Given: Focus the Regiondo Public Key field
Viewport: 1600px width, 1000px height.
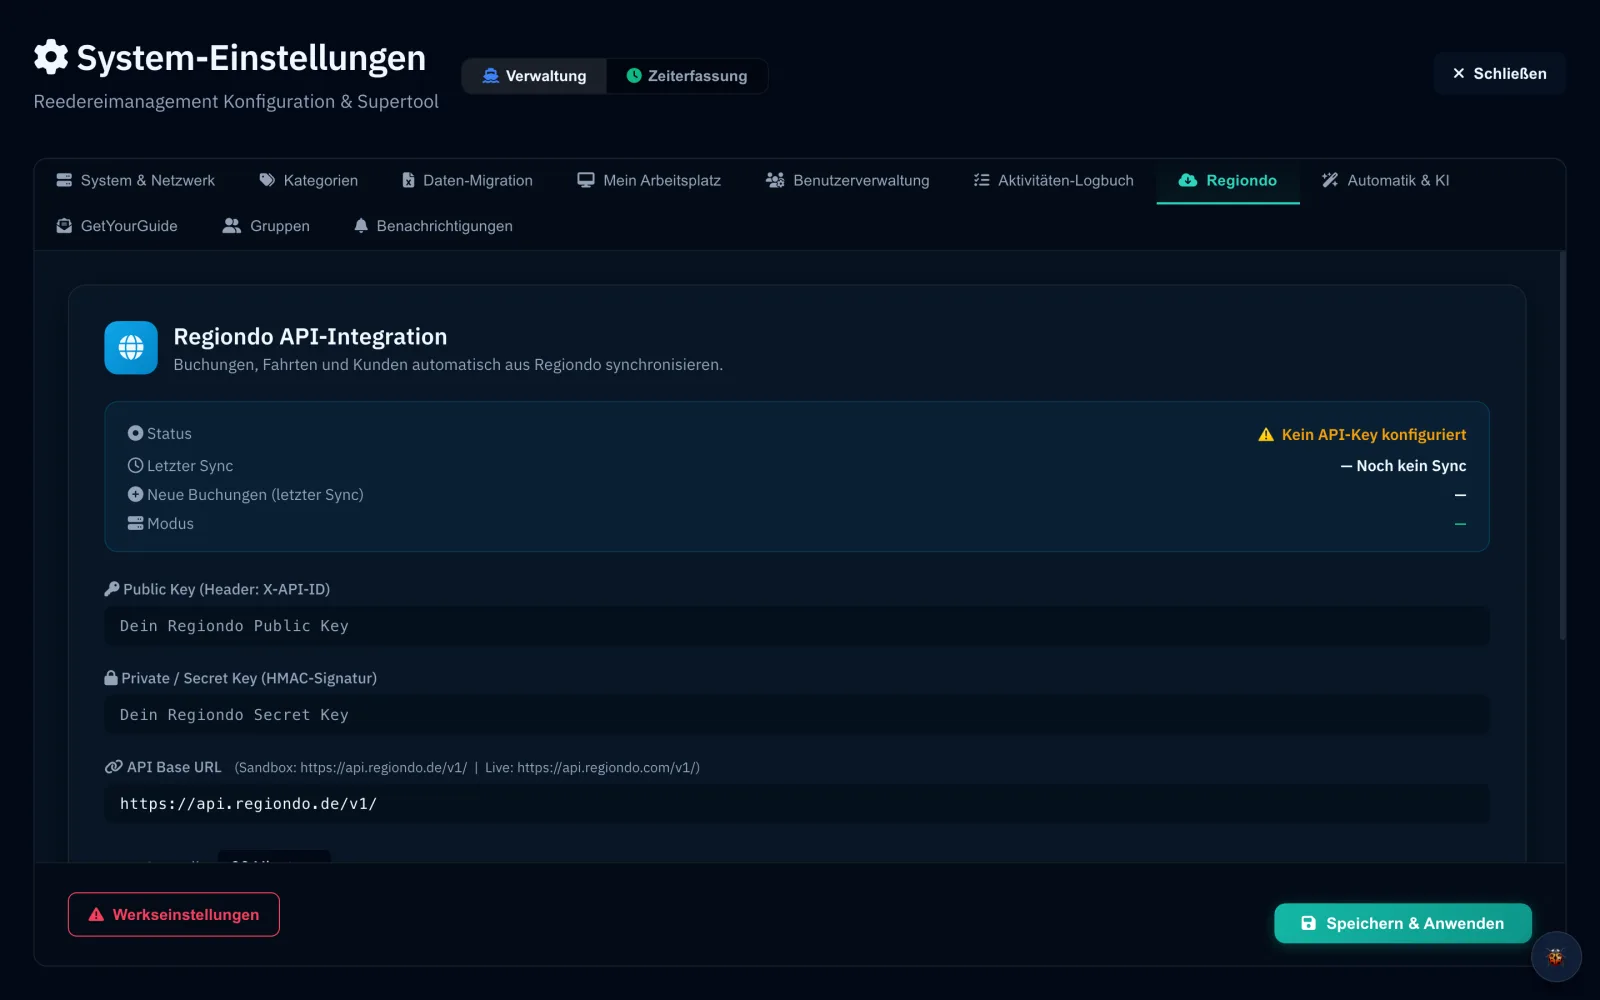Looking at the screenshot, I should point(797,626).
